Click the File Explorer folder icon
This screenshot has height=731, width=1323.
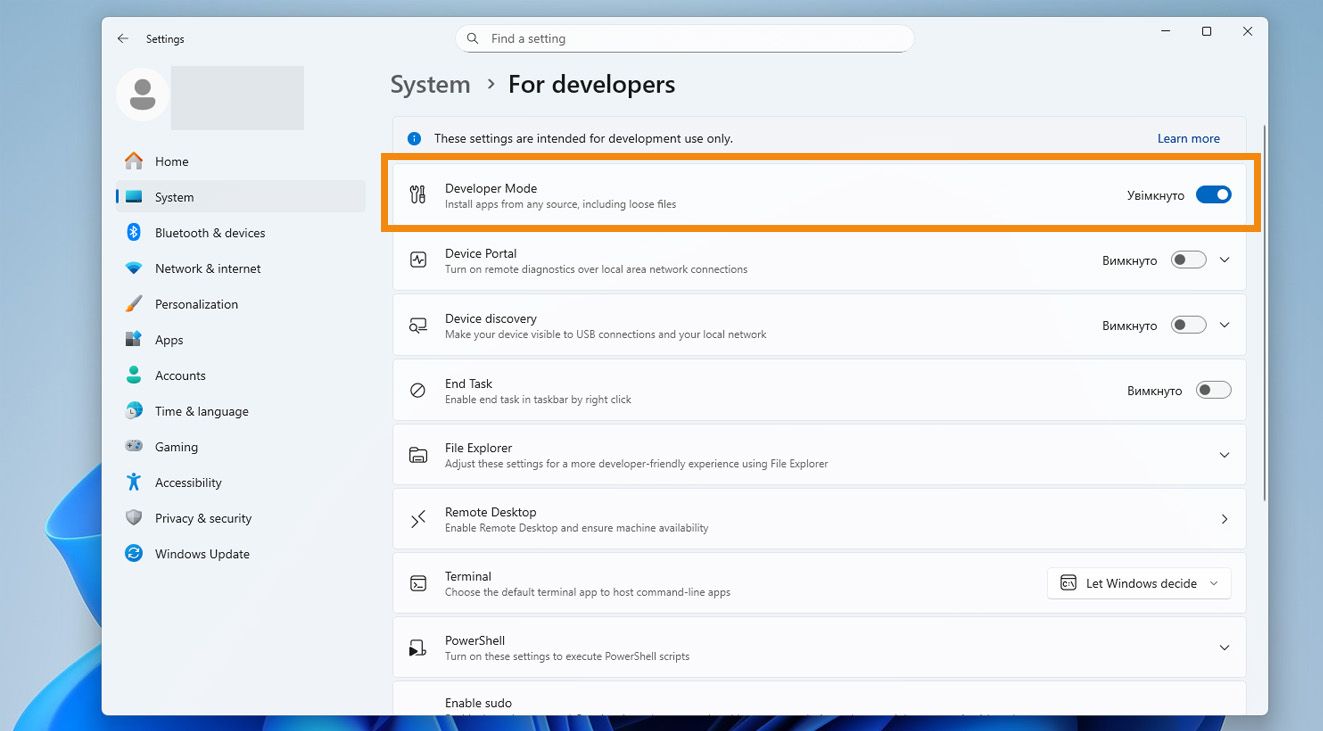pyautogui.click(x=418, y=455)
